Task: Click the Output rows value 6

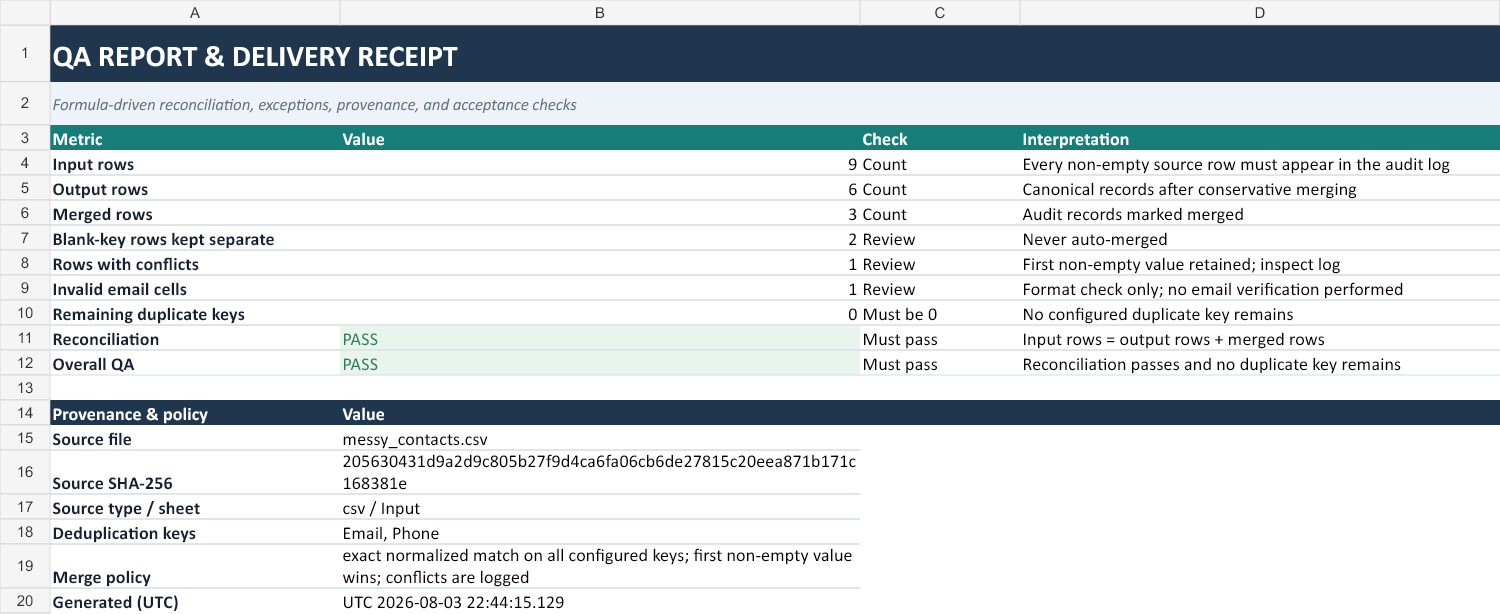Action: [x=600, y=189]
